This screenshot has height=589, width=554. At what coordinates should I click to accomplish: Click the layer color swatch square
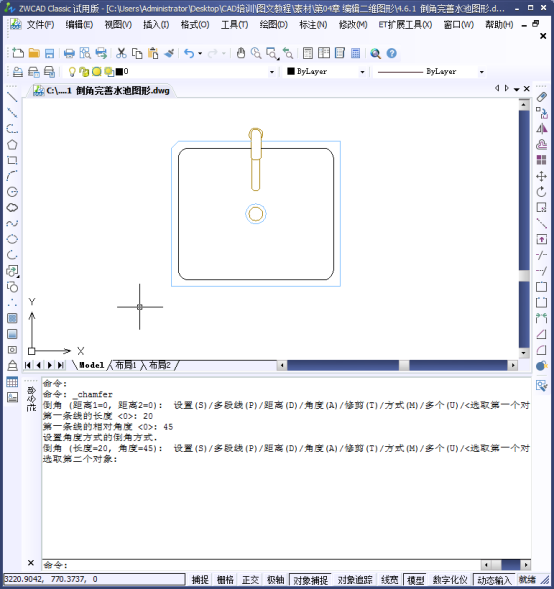(x=119, y=71)
